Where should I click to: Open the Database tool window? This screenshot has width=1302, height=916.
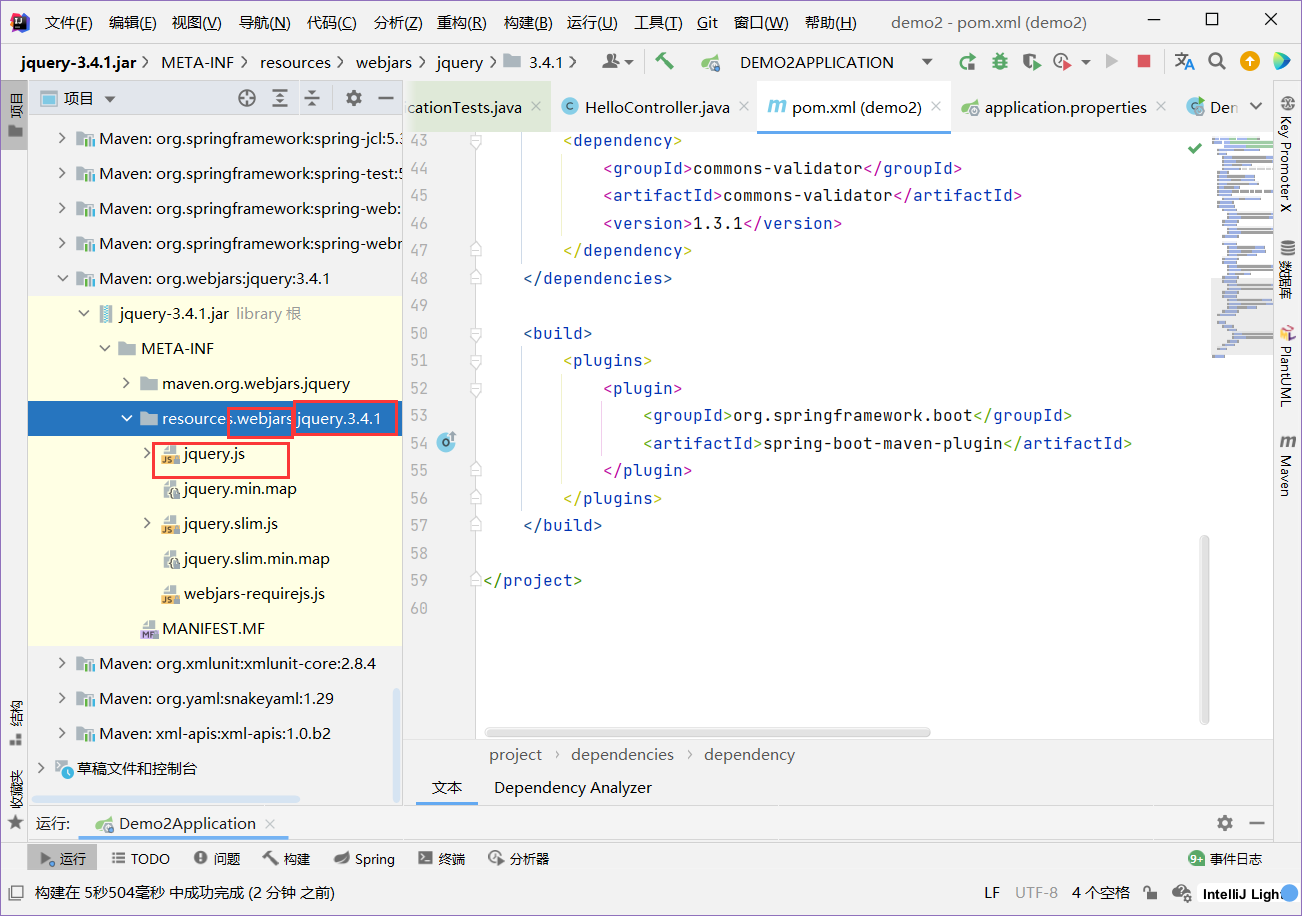1288,270
